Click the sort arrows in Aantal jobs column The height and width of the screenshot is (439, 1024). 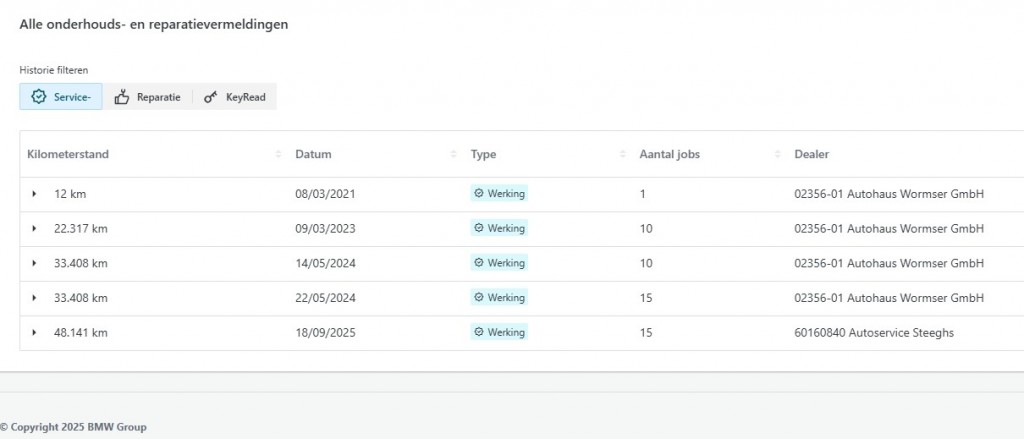pyautogui.click(x=777, y=154)
